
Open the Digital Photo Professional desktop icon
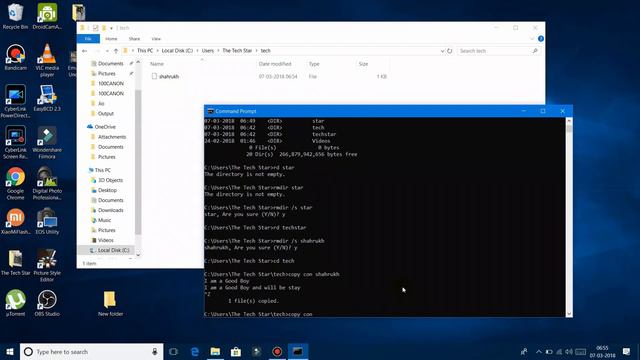click(x=47, y=184)
